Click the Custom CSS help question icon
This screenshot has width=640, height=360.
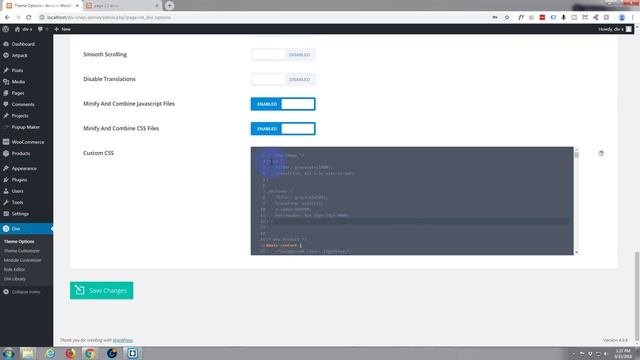[601, 153]
